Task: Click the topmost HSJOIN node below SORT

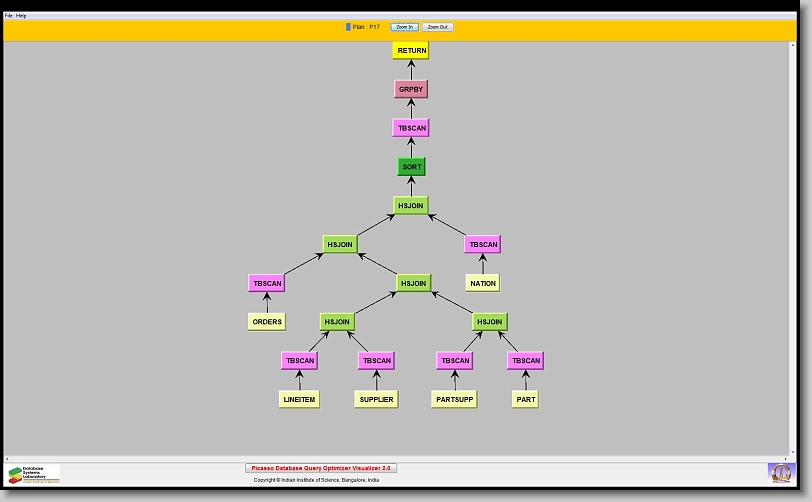Action: point(411,205)
